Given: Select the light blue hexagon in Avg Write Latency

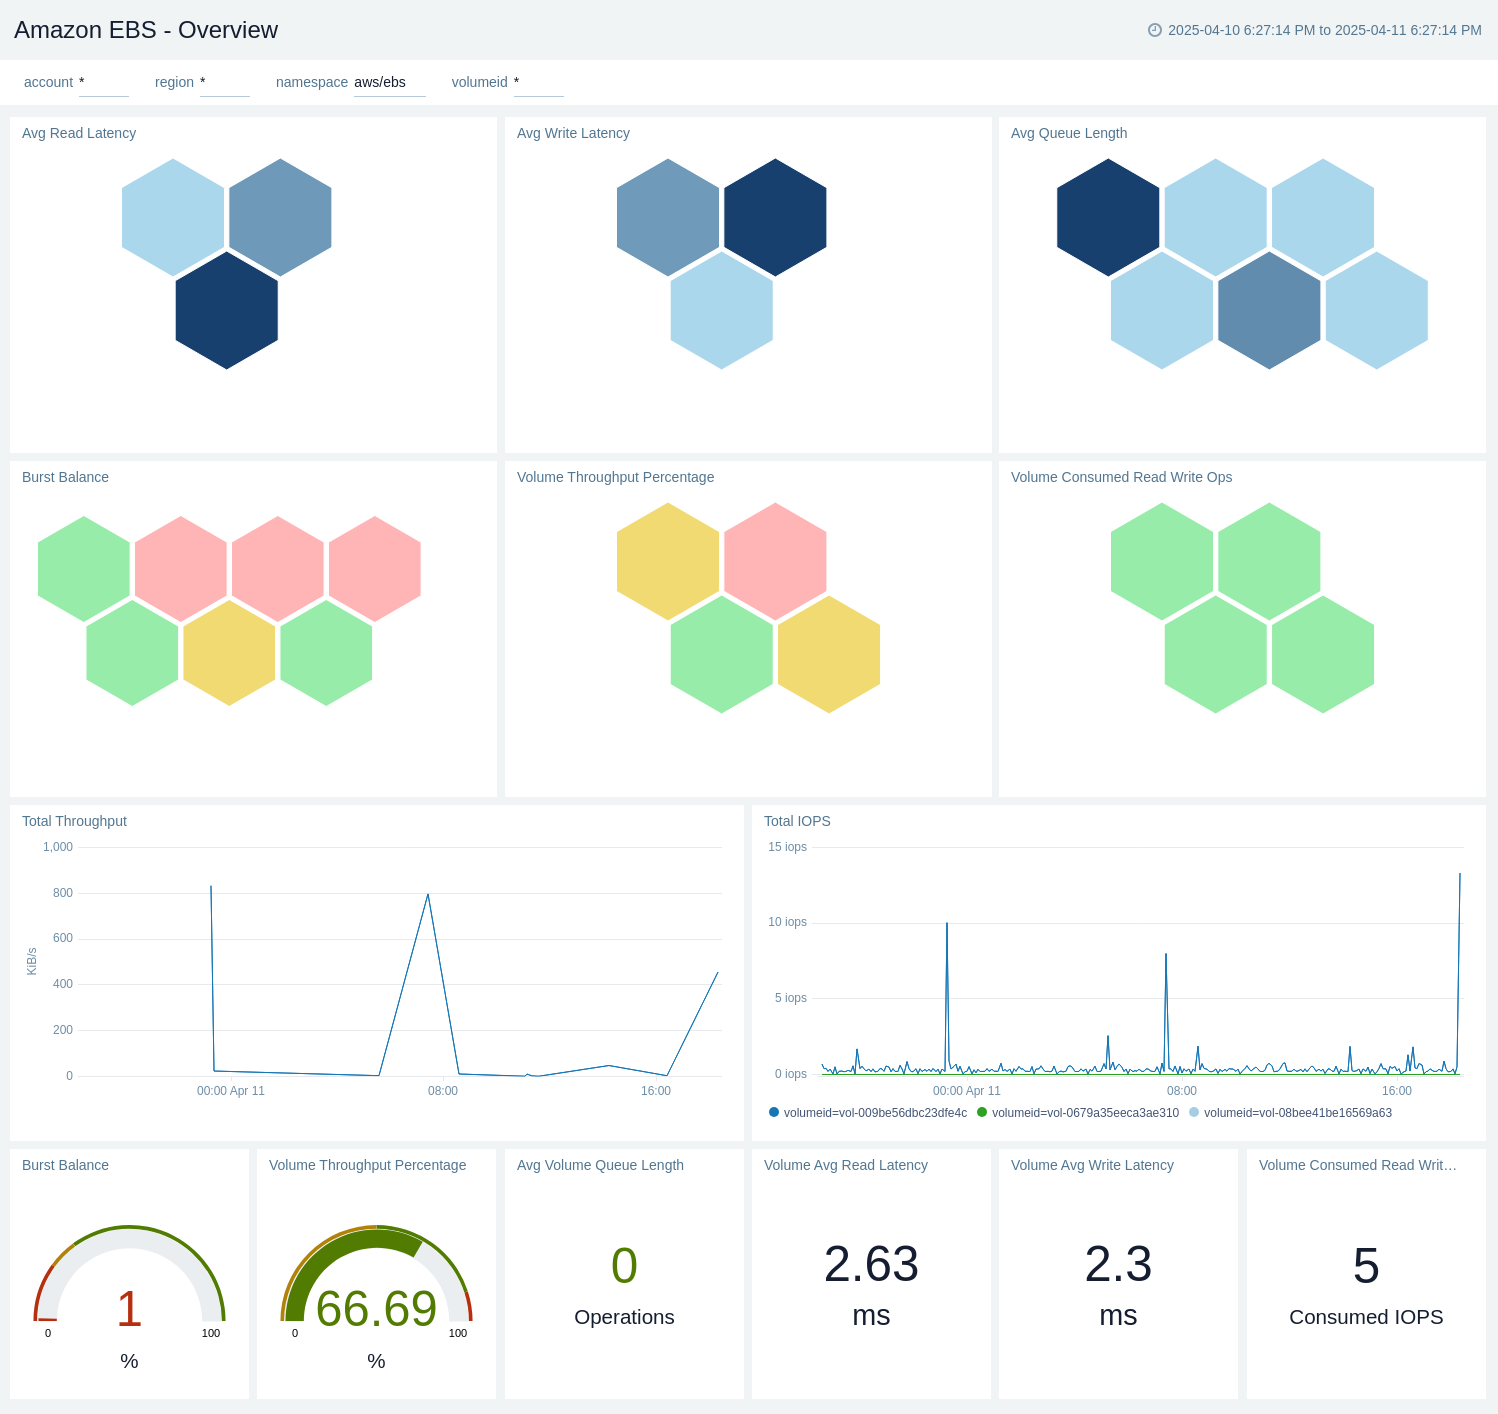Looking at the screenshot, I should click(721, 310).
